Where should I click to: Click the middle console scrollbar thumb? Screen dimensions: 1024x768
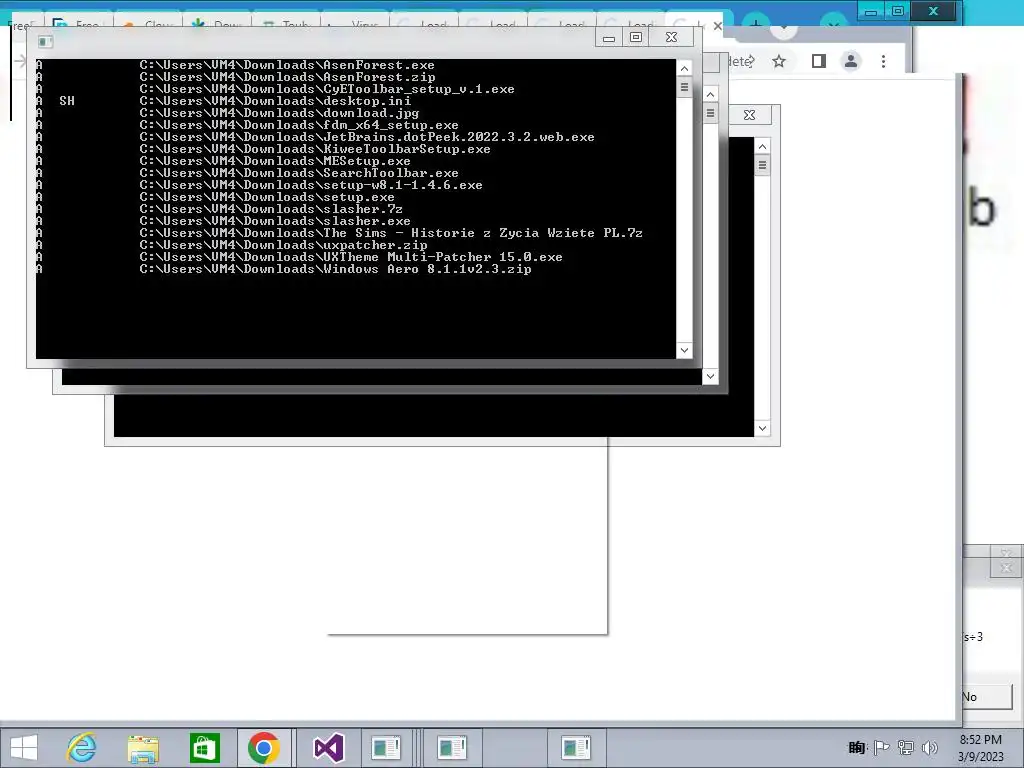click(710, 114)
